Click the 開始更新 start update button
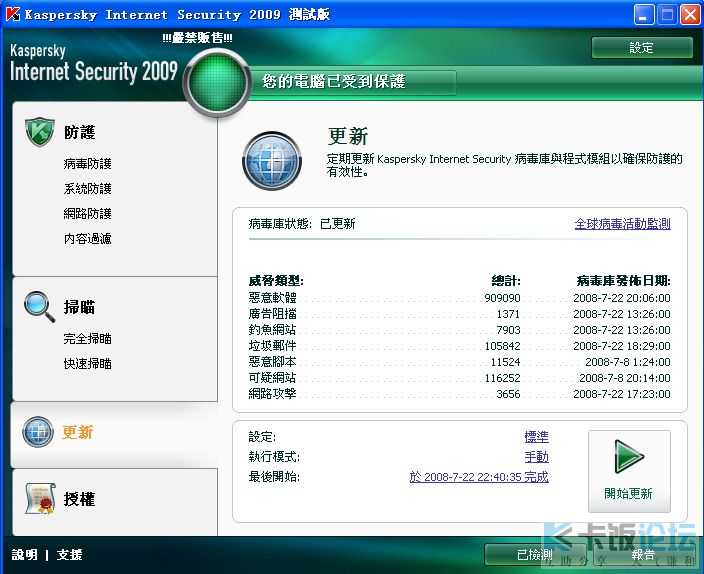 coord(629,471)
